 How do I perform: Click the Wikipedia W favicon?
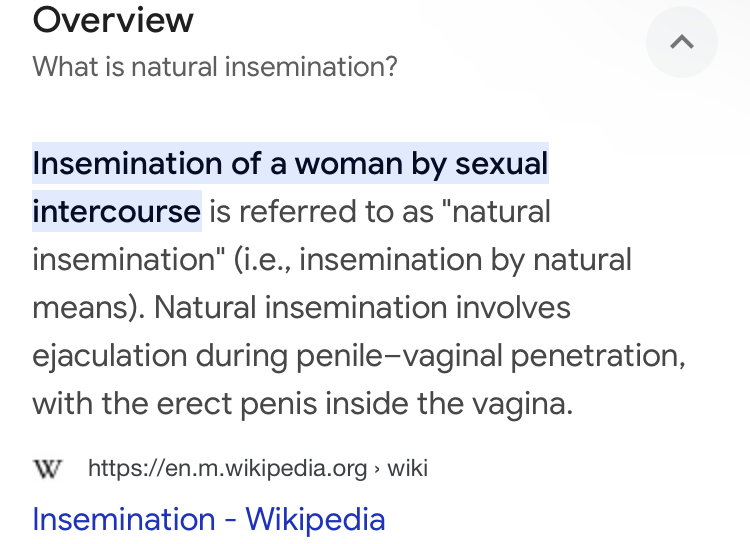click(47, 468)
